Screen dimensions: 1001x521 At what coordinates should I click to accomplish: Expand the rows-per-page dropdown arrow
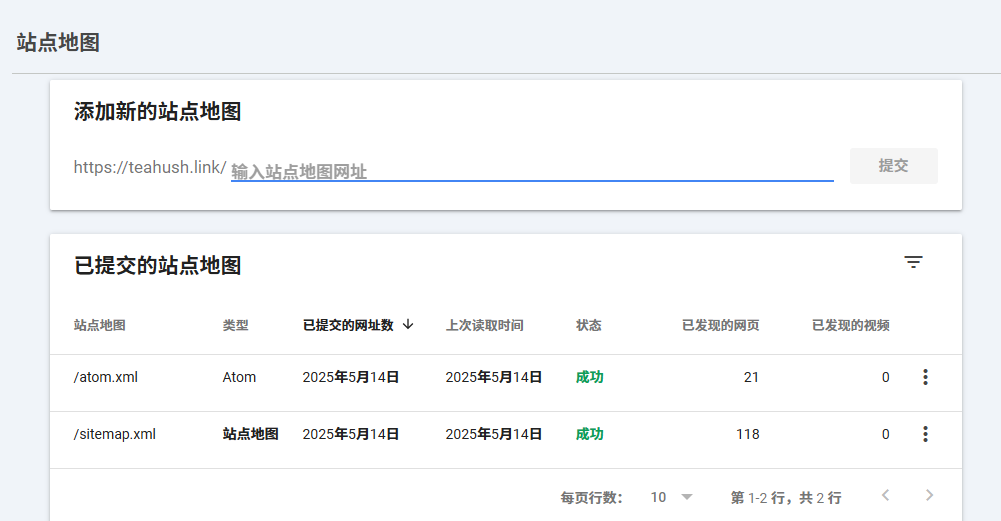[687, 497]
